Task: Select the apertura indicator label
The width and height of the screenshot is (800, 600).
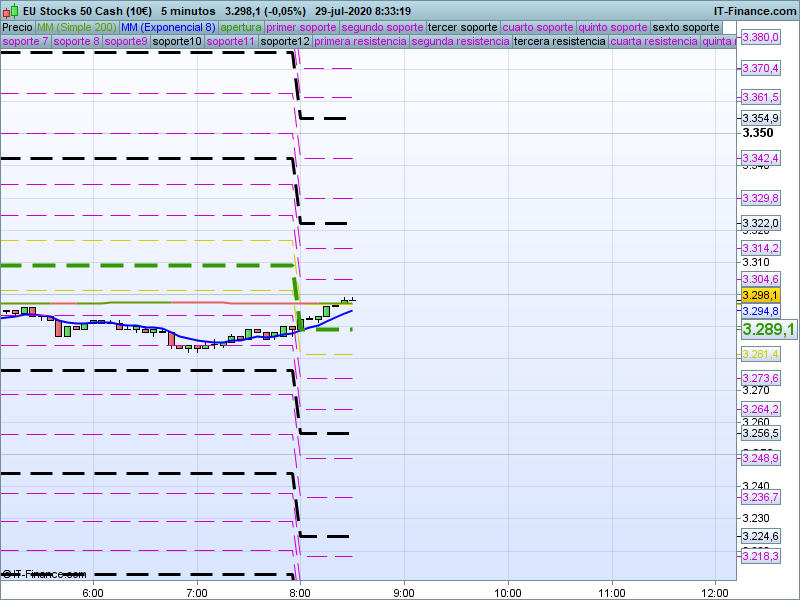Action: (x=242, y=27)
